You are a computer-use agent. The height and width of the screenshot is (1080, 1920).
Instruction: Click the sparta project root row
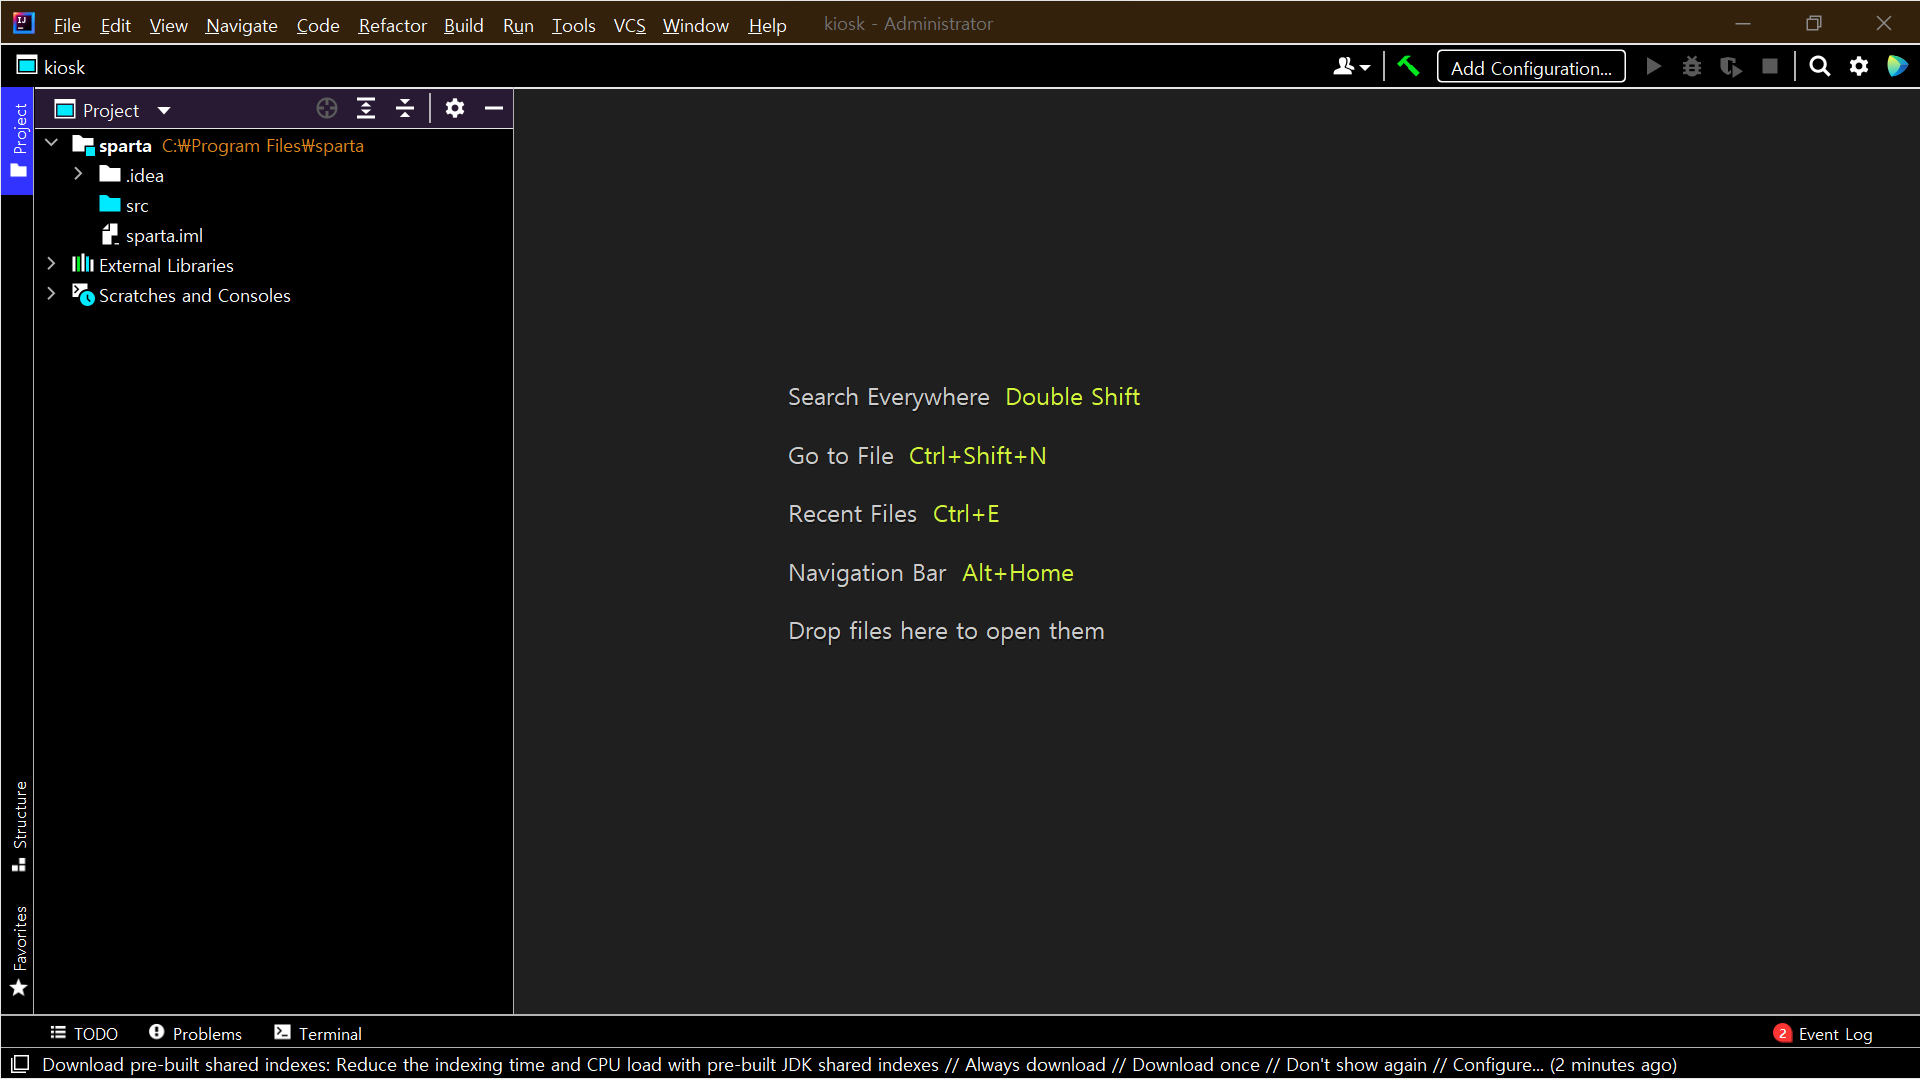tap(273, 145)
